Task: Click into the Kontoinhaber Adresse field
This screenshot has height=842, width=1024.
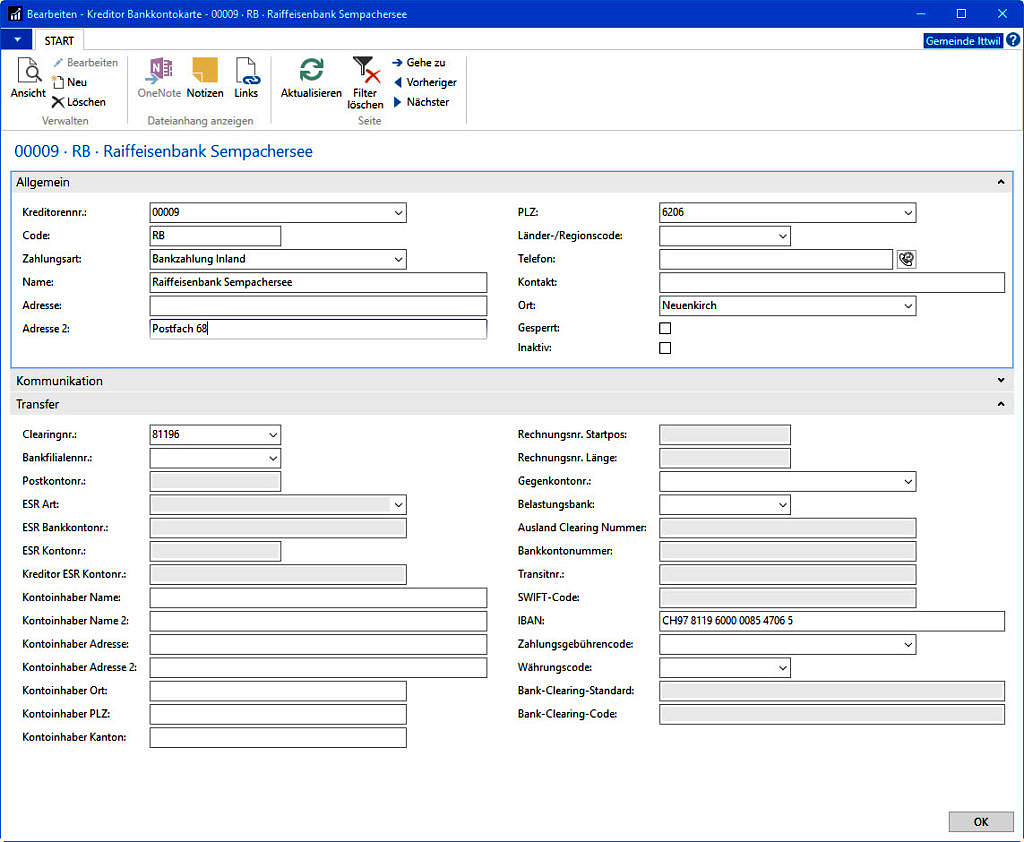Action: (318, 644)
